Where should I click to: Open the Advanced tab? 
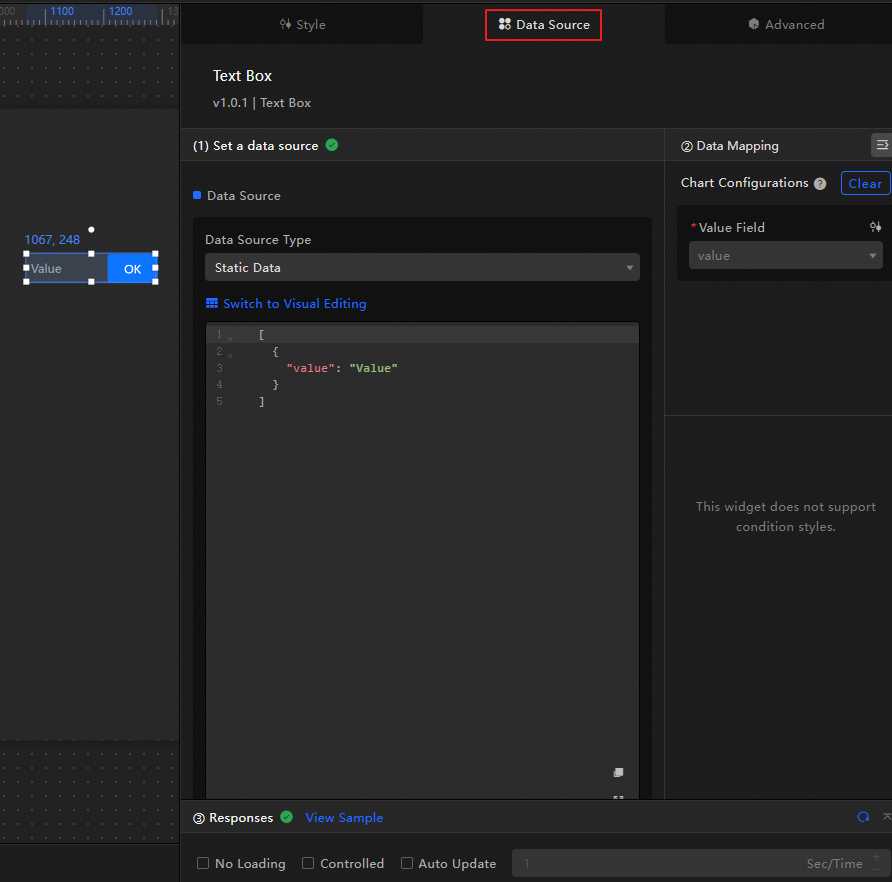pyautogui.click(x=786, y=24)
